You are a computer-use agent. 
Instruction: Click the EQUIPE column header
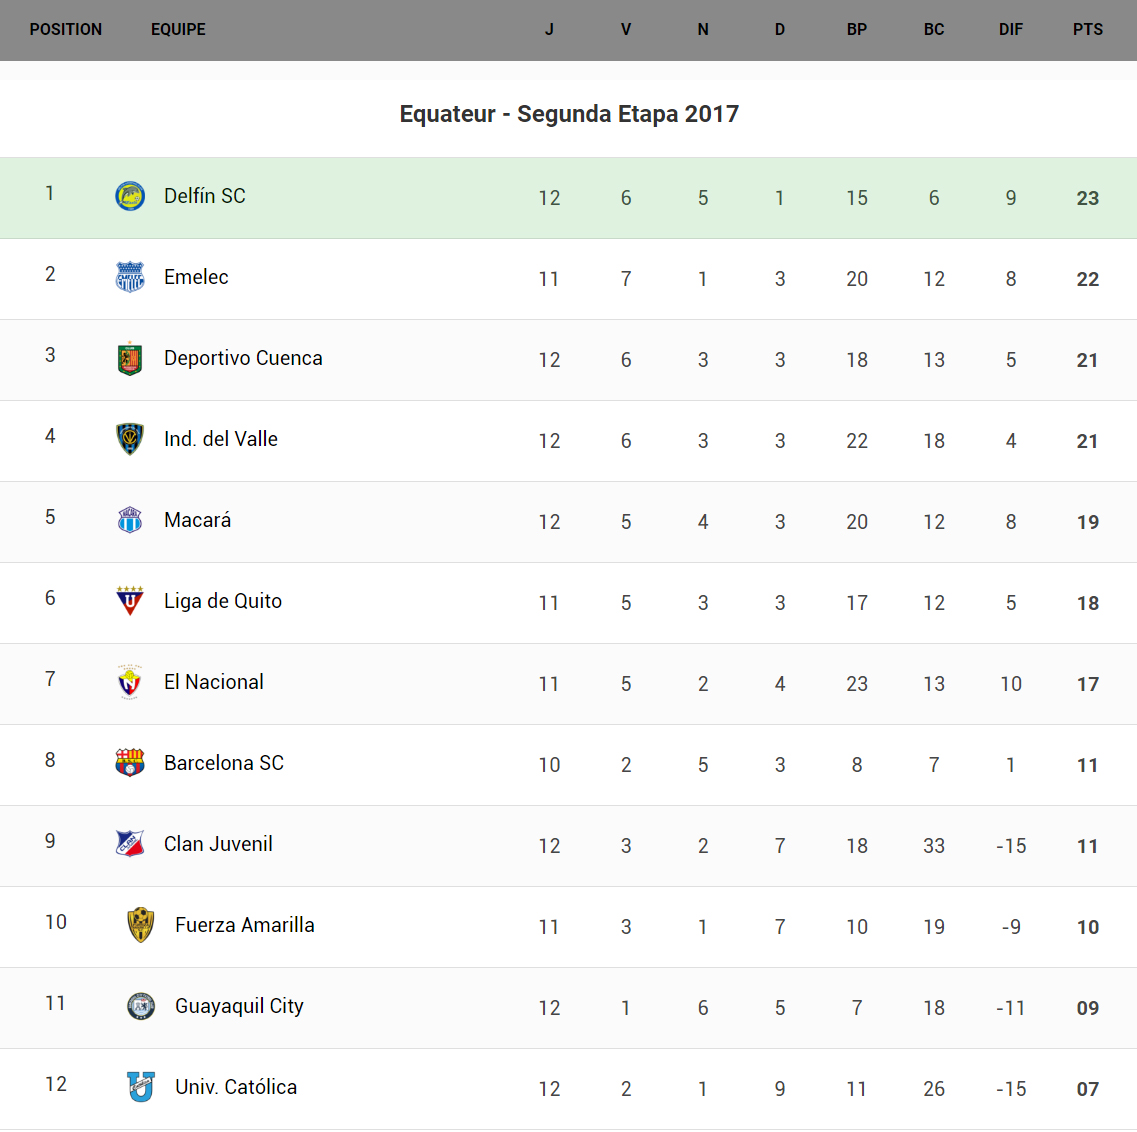178,30
